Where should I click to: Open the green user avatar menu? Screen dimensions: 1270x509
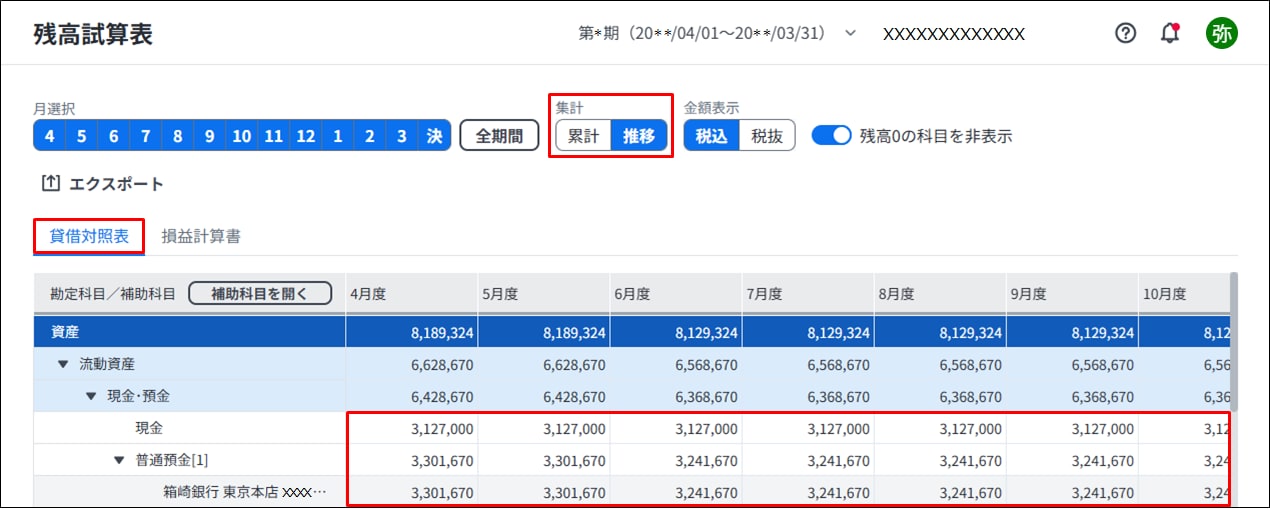point(1221,33)
